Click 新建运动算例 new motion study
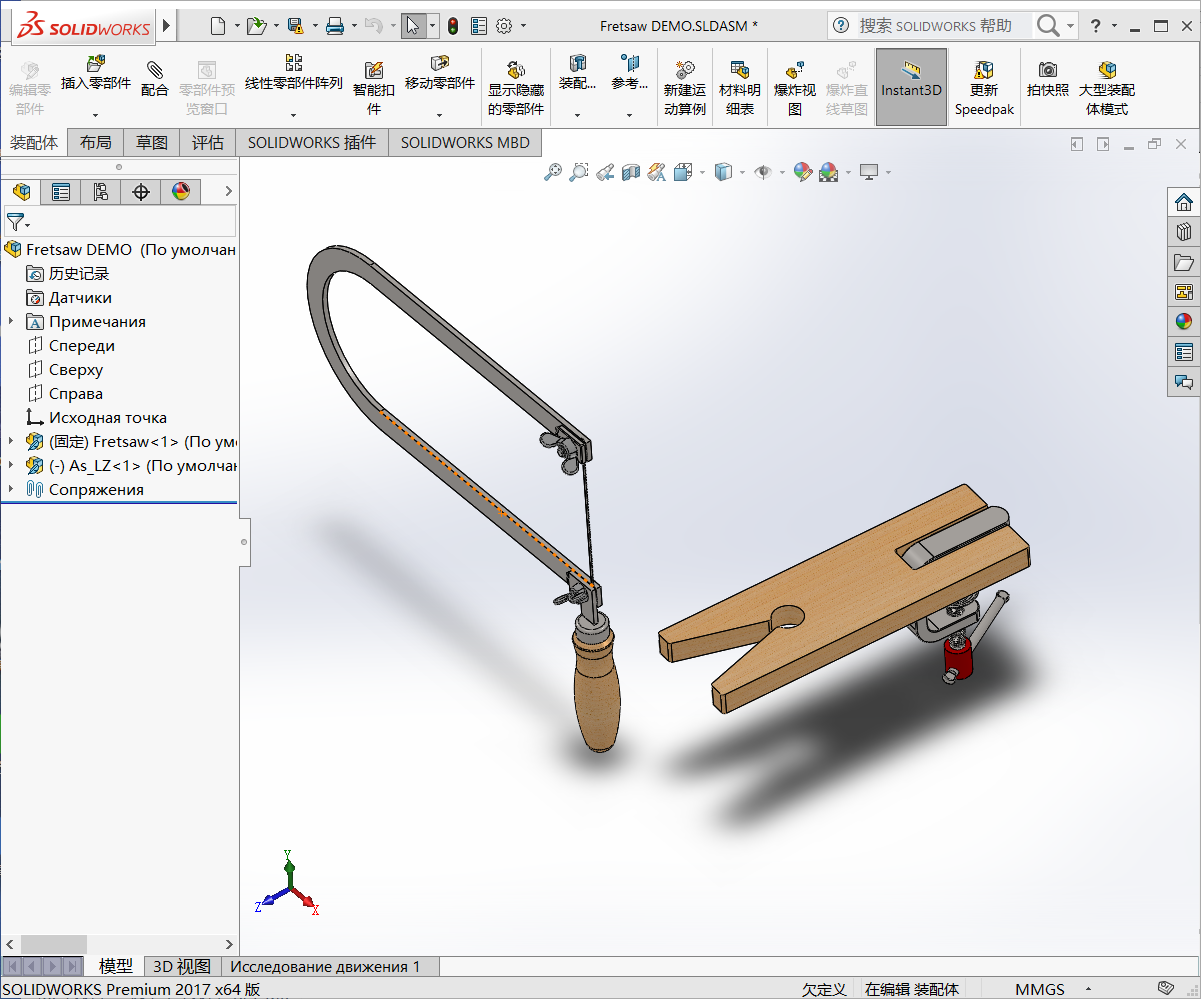This screenshot has width=1201, height=999. click(x=685, y=88)
